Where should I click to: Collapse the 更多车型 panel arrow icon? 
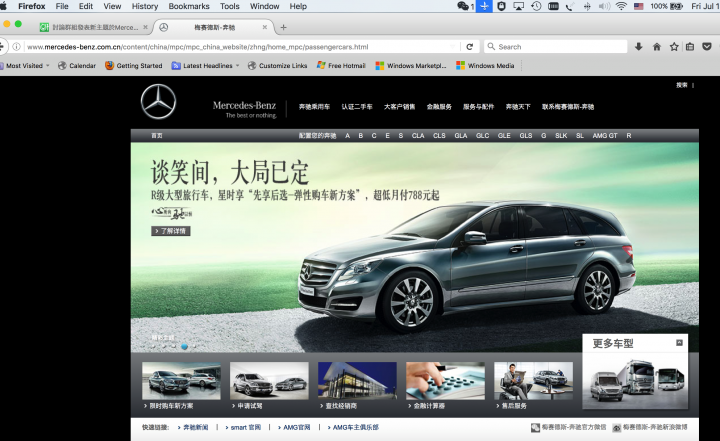[x=679, y=343]
